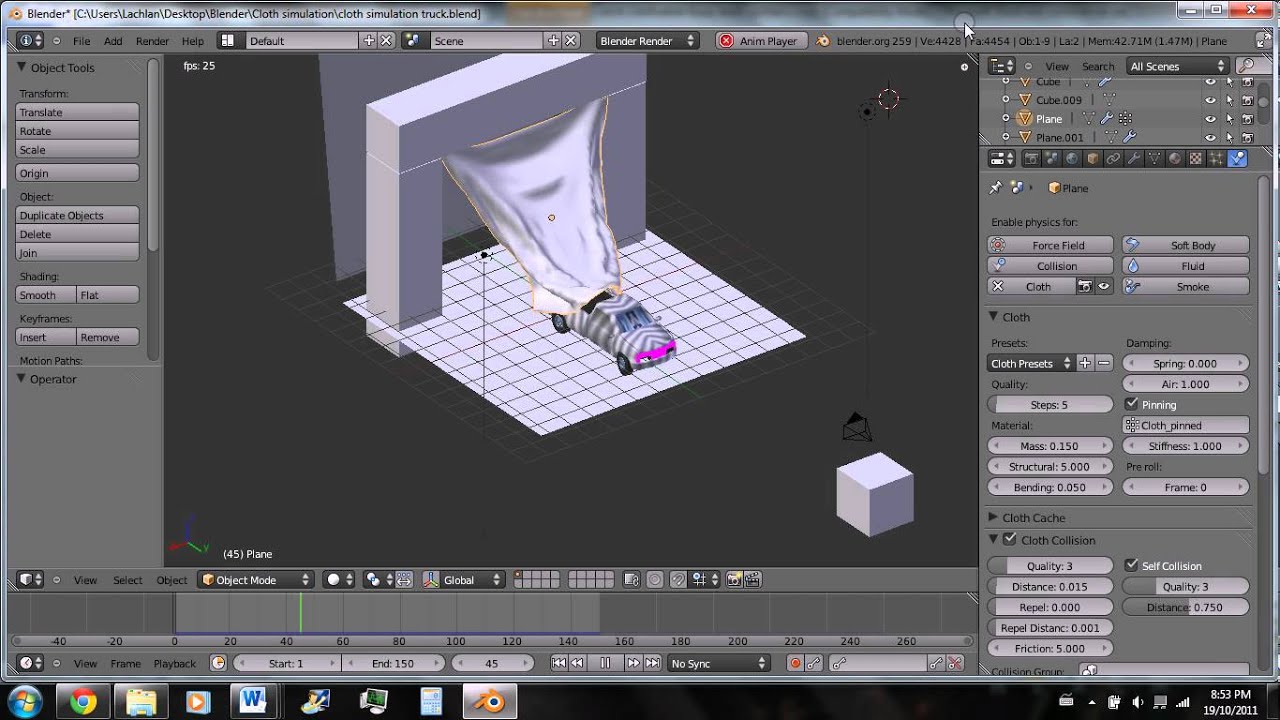
Task: Click the proportional editing icon in the 3D header
Action: tap(654, 579)
